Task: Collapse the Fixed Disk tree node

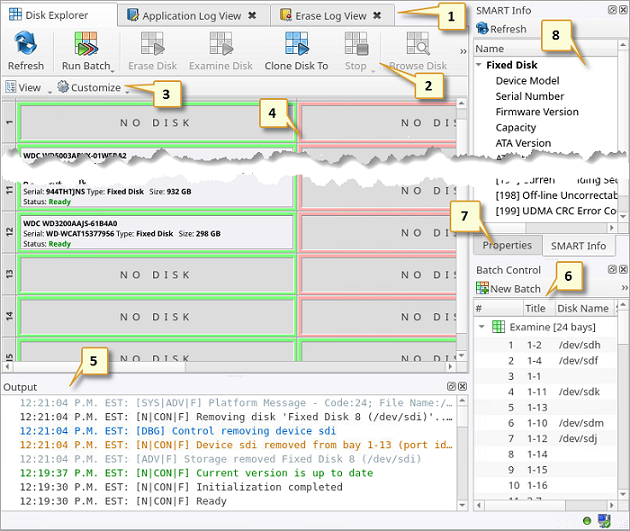Action: click(x=479, y=65)
